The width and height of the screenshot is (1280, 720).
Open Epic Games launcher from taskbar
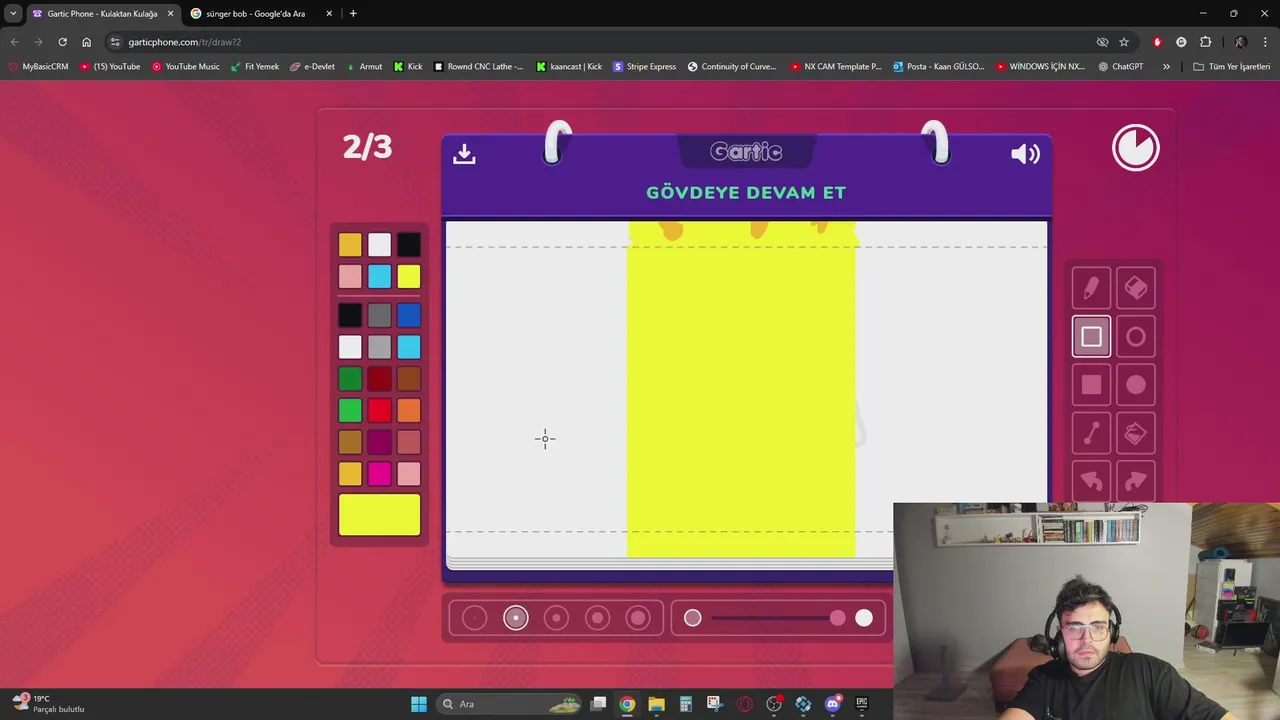[861, 704]
